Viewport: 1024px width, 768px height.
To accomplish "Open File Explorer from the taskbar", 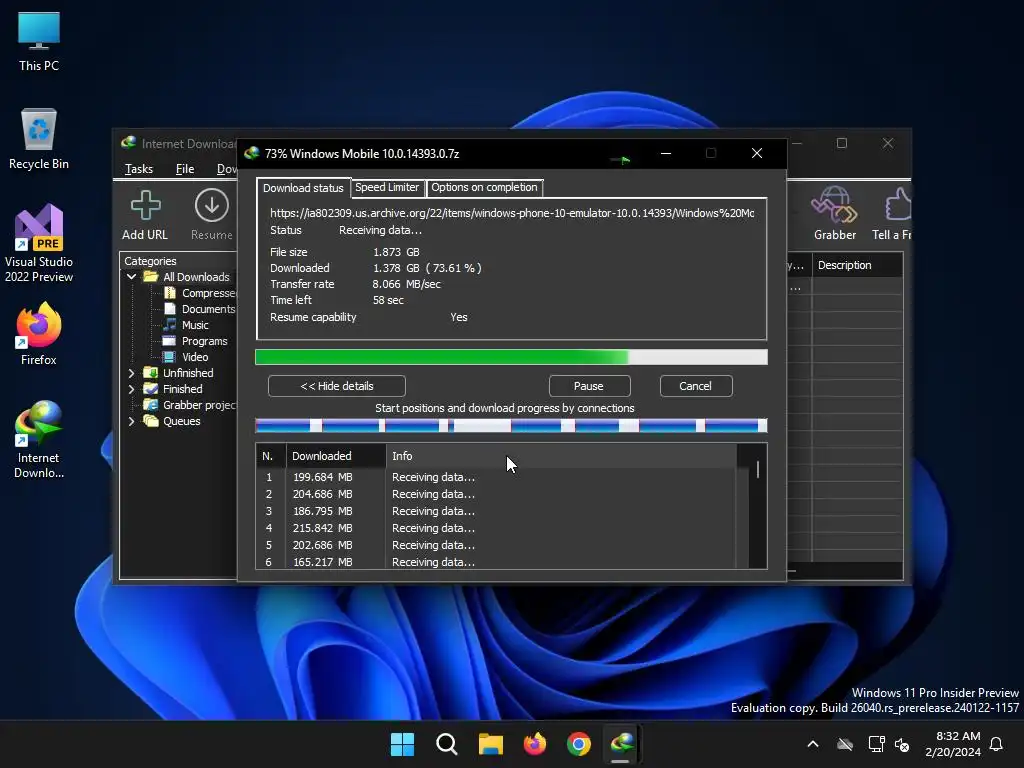I will click(x=490, y=744).
